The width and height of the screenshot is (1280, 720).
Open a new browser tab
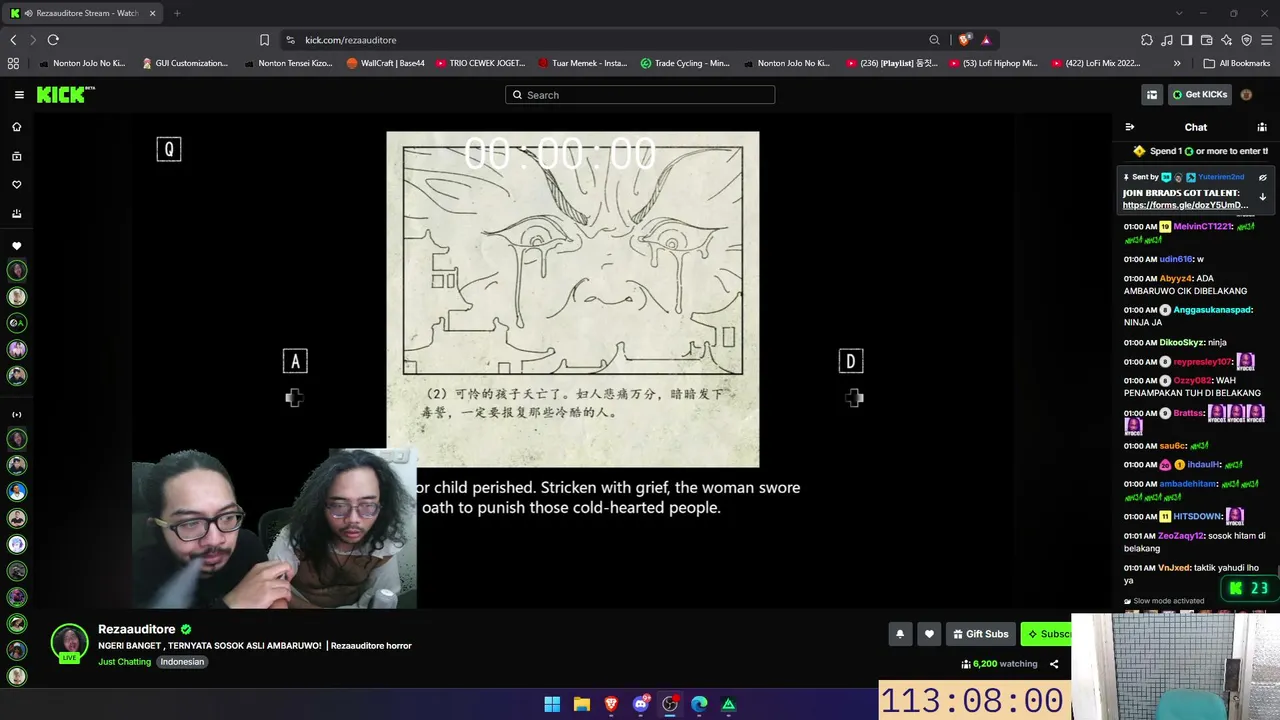tap(177, 13)
